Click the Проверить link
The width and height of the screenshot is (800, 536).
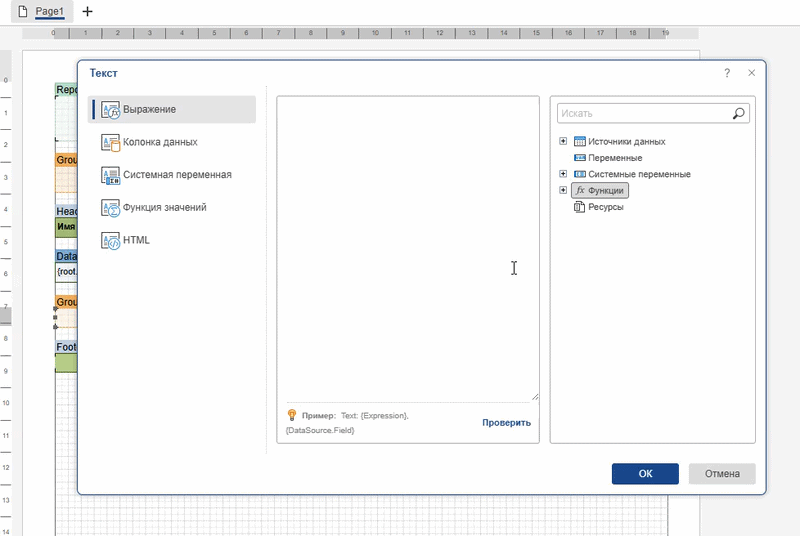tap(506, 423)
